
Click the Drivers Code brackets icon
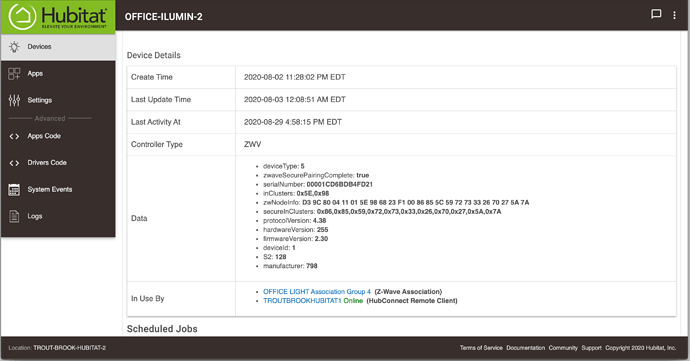(14, 163)
